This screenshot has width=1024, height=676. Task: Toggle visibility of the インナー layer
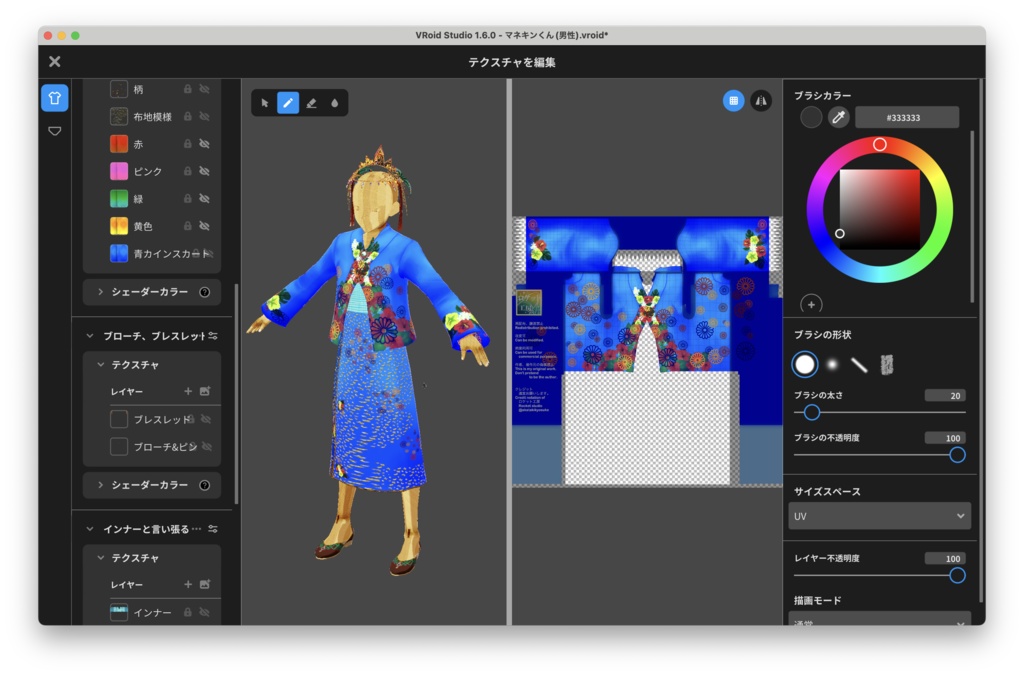204,613
